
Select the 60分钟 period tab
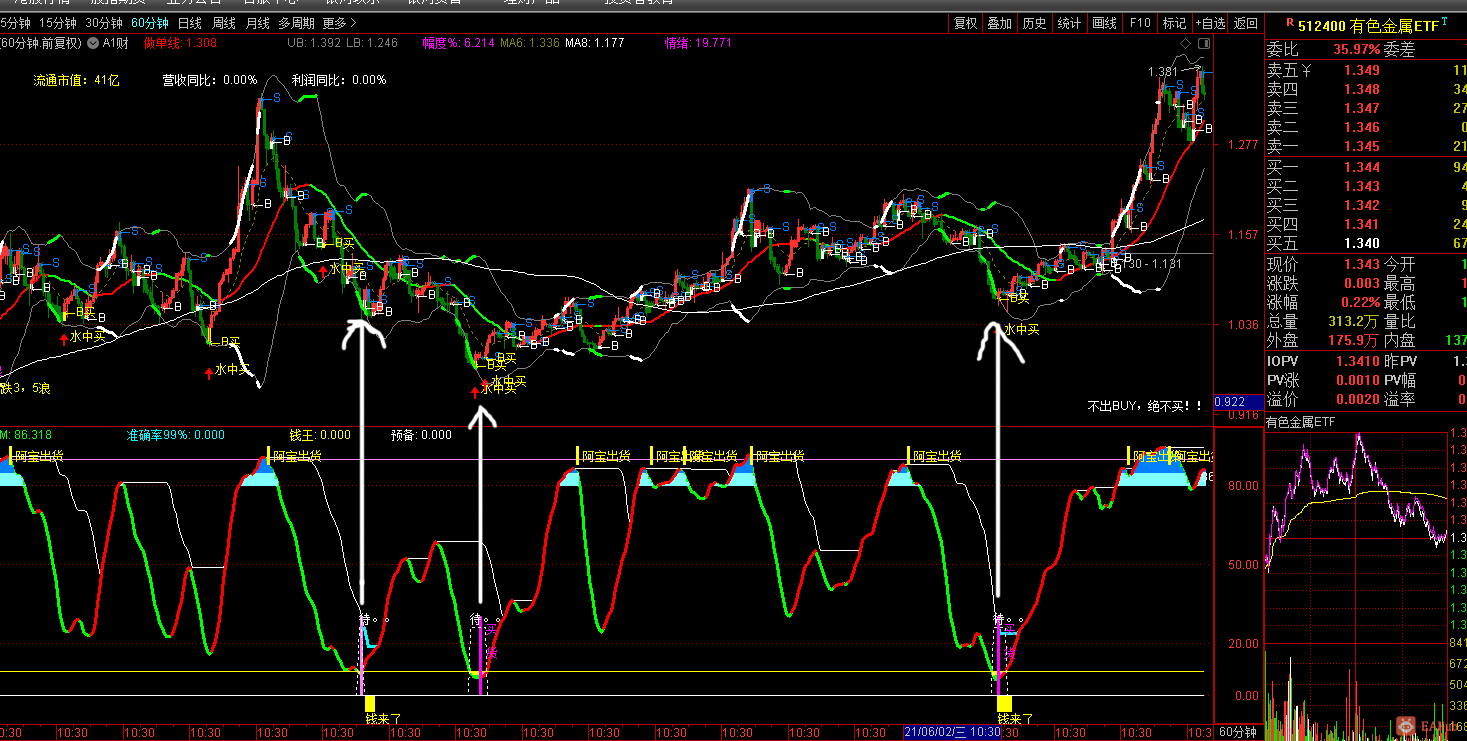150,23
